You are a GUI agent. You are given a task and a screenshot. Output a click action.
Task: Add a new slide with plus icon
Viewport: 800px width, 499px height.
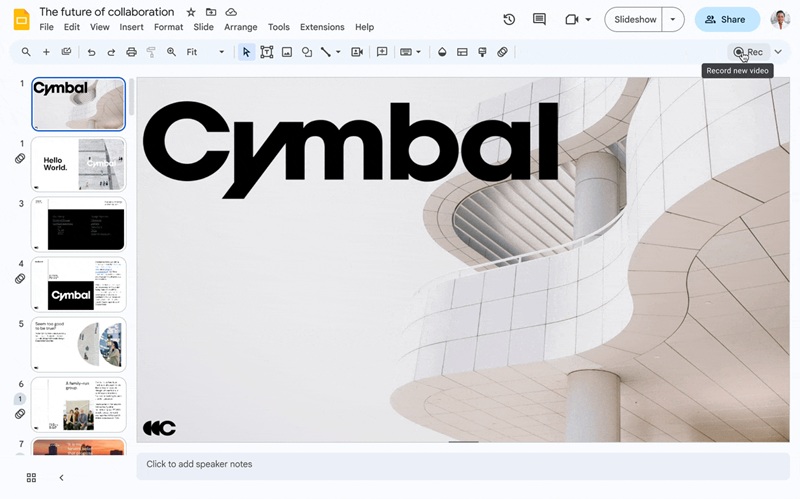click(x=46, y=52)
